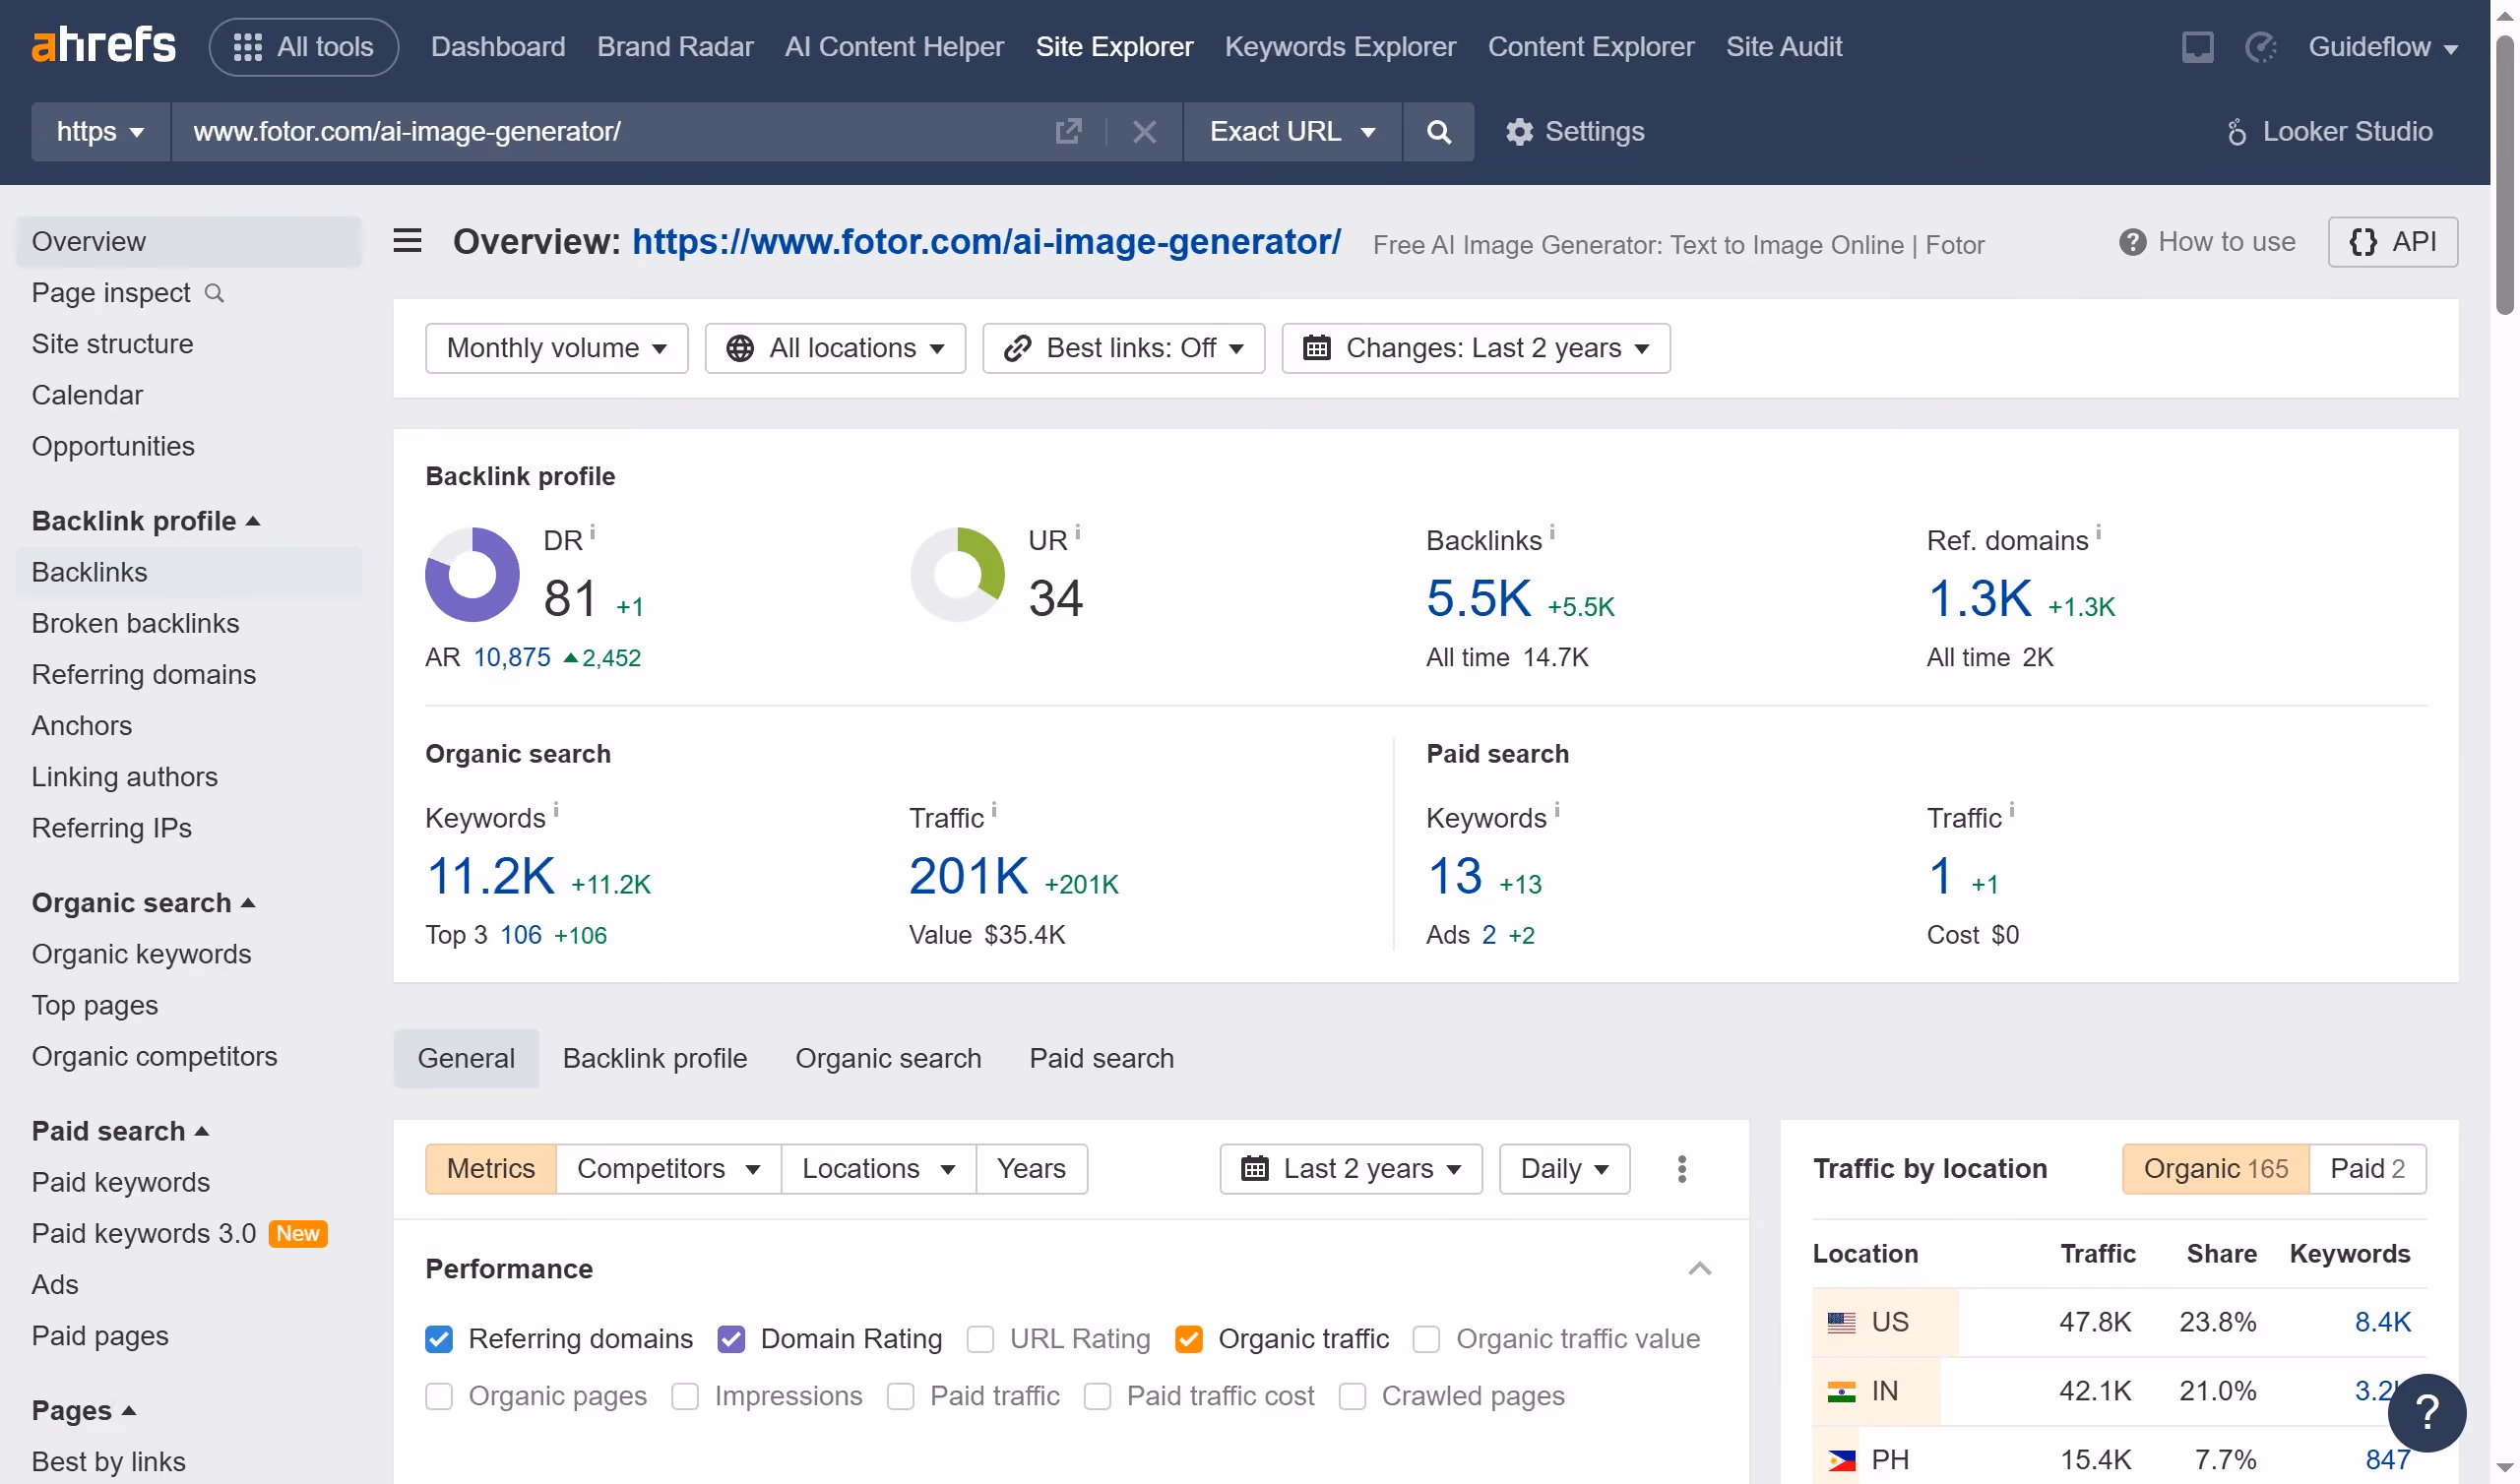The width and height of the screenshot is (2520, 1484).
Task: Open chart Last 2 years date dropdown
Action: click(1351, 1169)
